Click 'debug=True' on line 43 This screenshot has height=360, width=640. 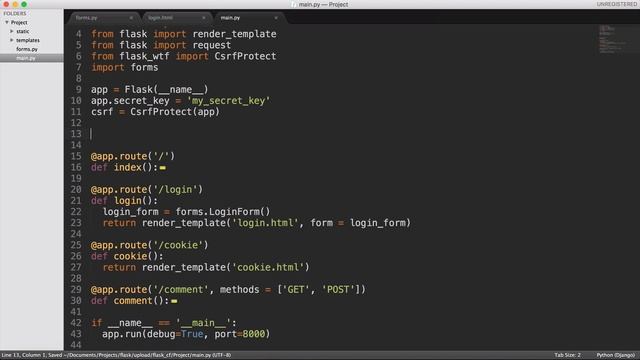coord(175,334)
